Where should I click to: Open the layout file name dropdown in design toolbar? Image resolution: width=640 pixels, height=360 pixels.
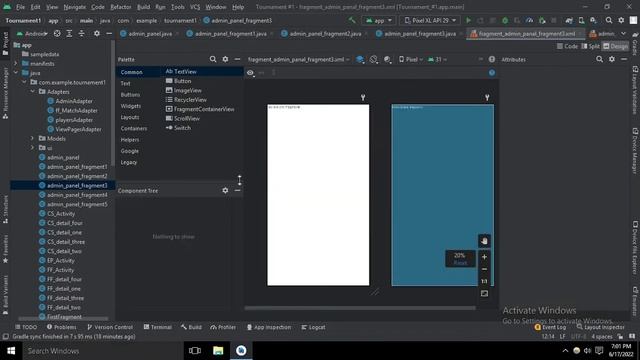[x=299, y=59]
